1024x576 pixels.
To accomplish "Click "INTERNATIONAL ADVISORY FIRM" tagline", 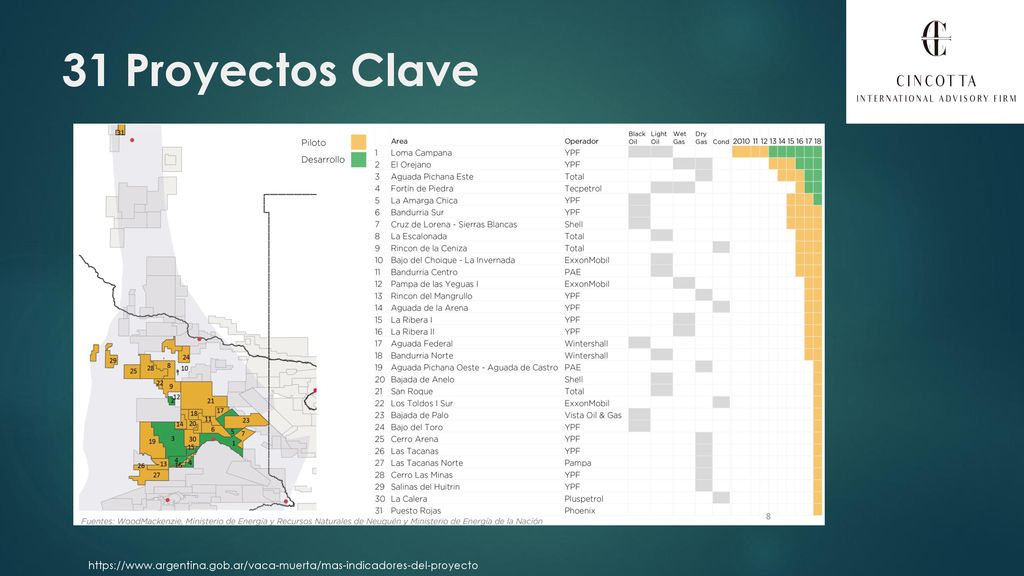I will pos(936,99).
